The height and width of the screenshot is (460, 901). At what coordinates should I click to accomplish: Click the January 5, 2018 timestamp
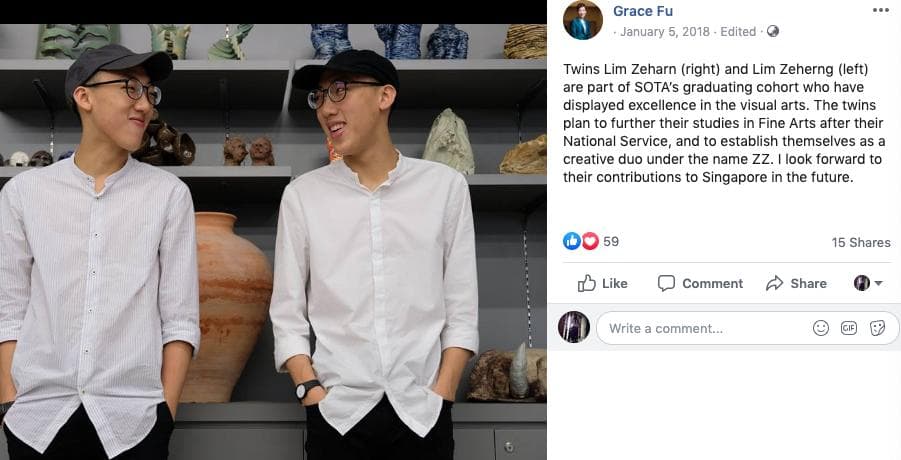pyautogui.click(x=665, y=32)
